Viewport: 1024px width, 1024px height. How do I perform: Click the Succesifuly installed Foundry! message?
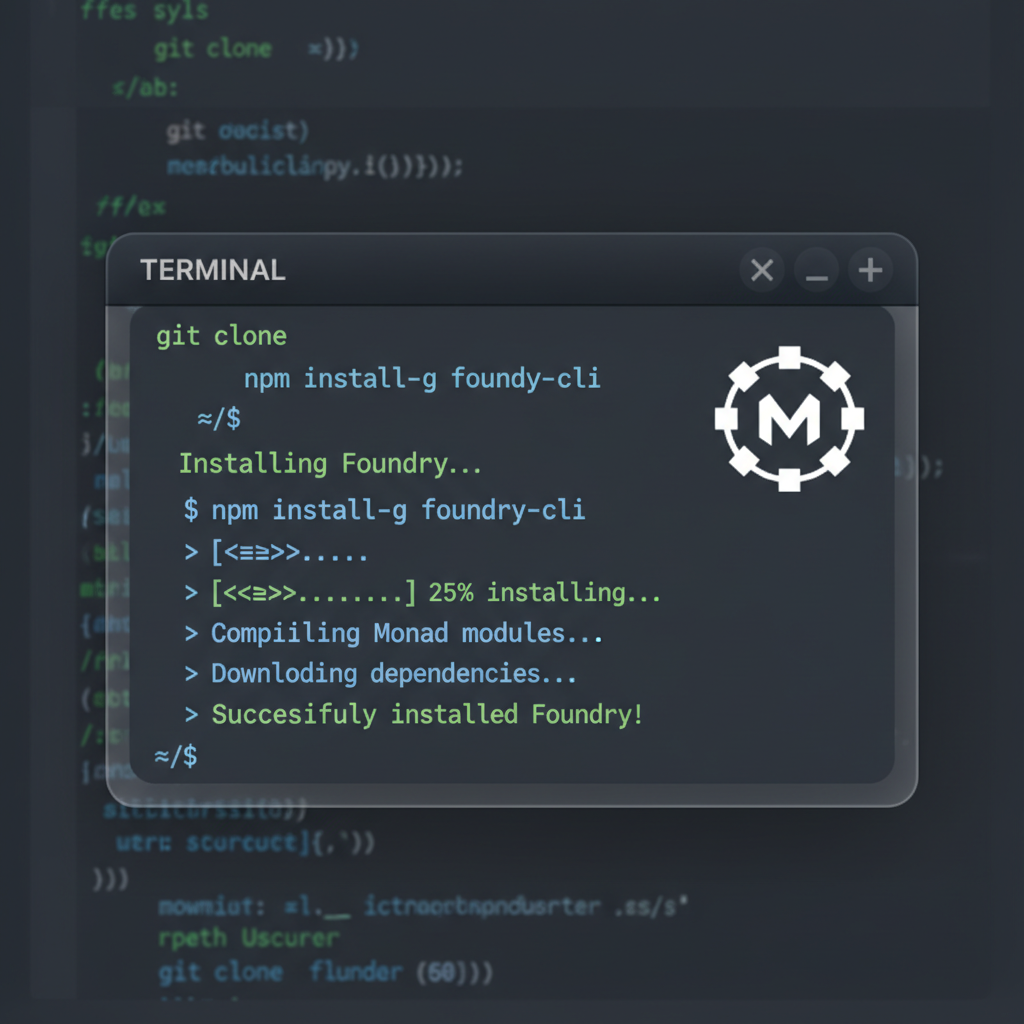[426, 714]
